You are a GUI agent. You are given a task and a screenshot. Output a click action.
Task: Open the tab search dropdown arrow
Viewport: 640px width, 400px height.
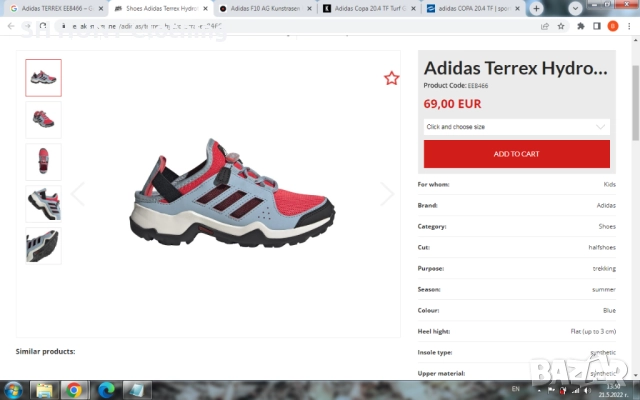(575, 8)
